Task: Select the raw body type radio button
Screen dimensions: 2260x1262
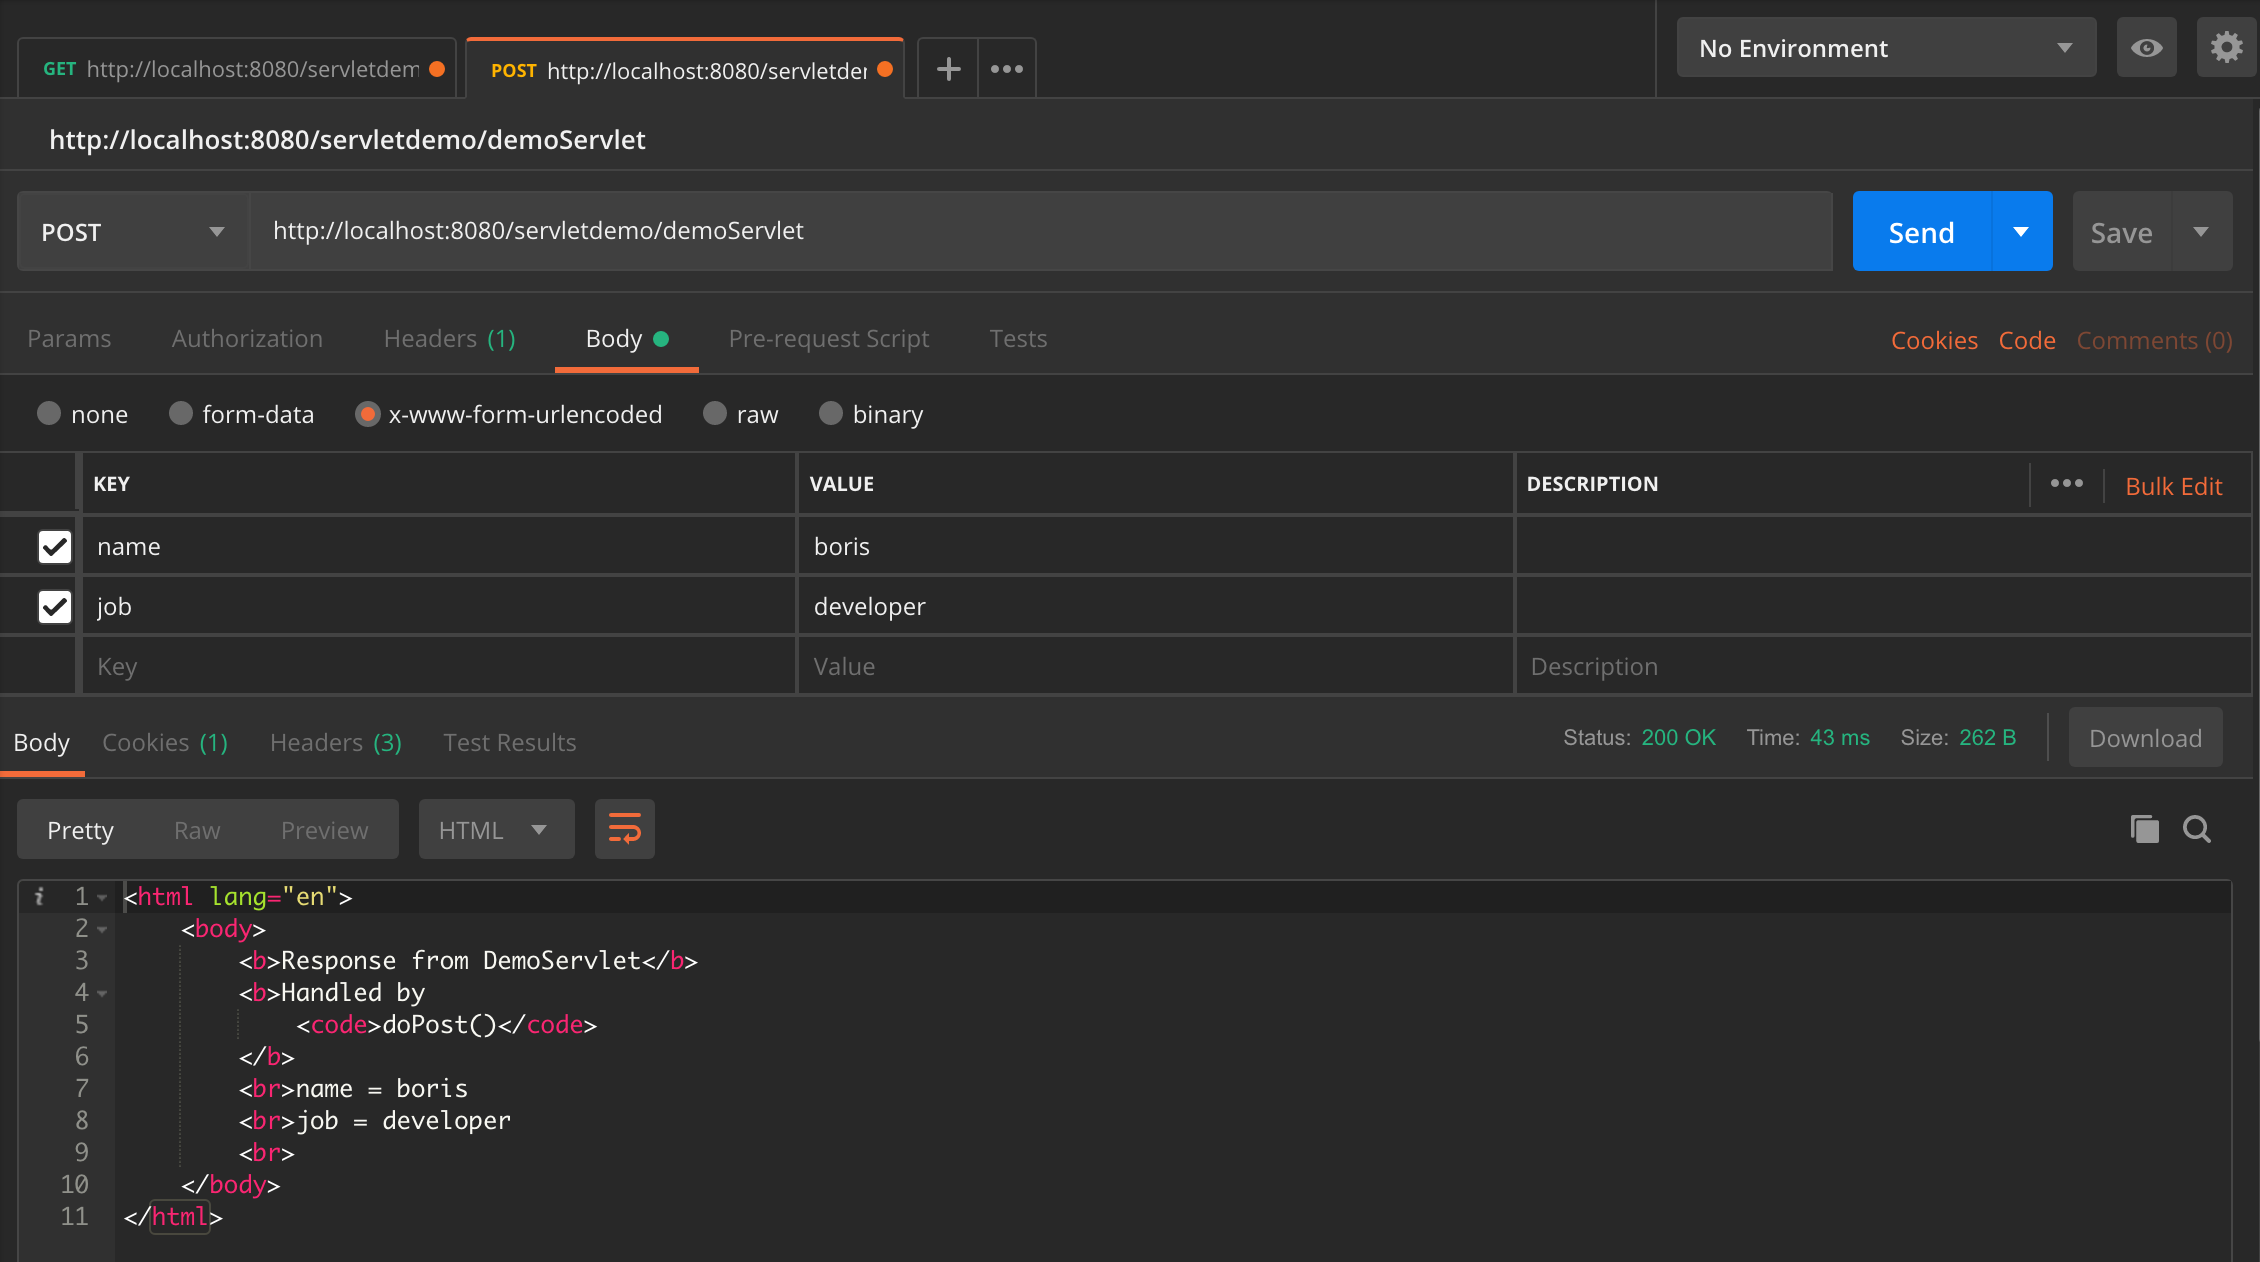Action: (x=714, y=413)
